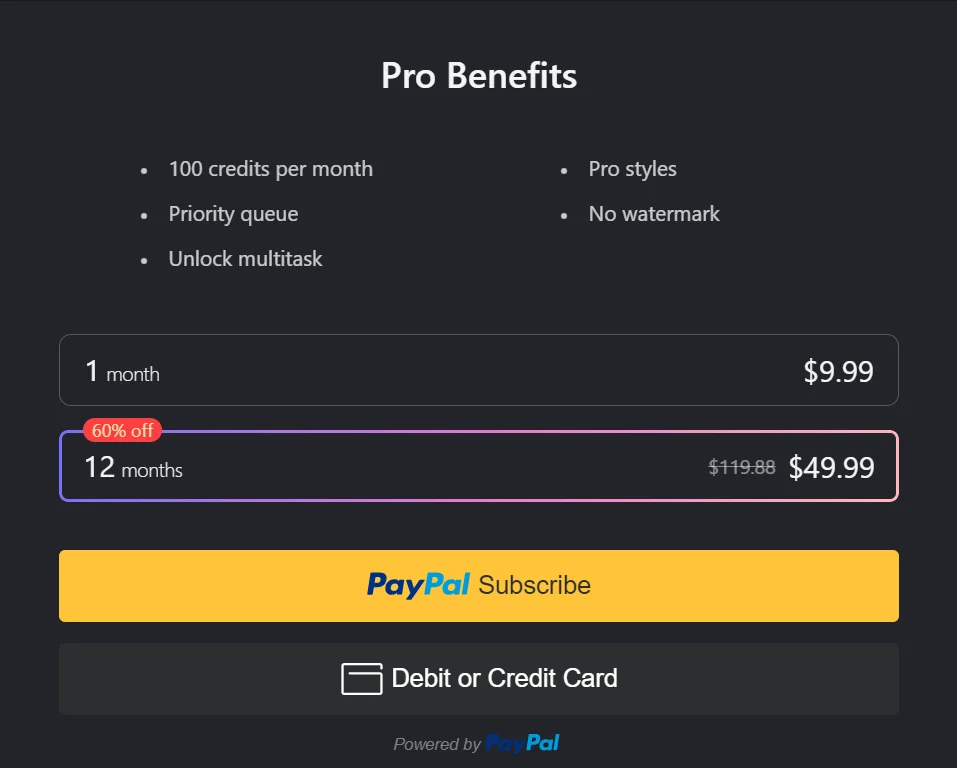
Task: Click the Priority queue benefit
Action: tap(233, 214)
